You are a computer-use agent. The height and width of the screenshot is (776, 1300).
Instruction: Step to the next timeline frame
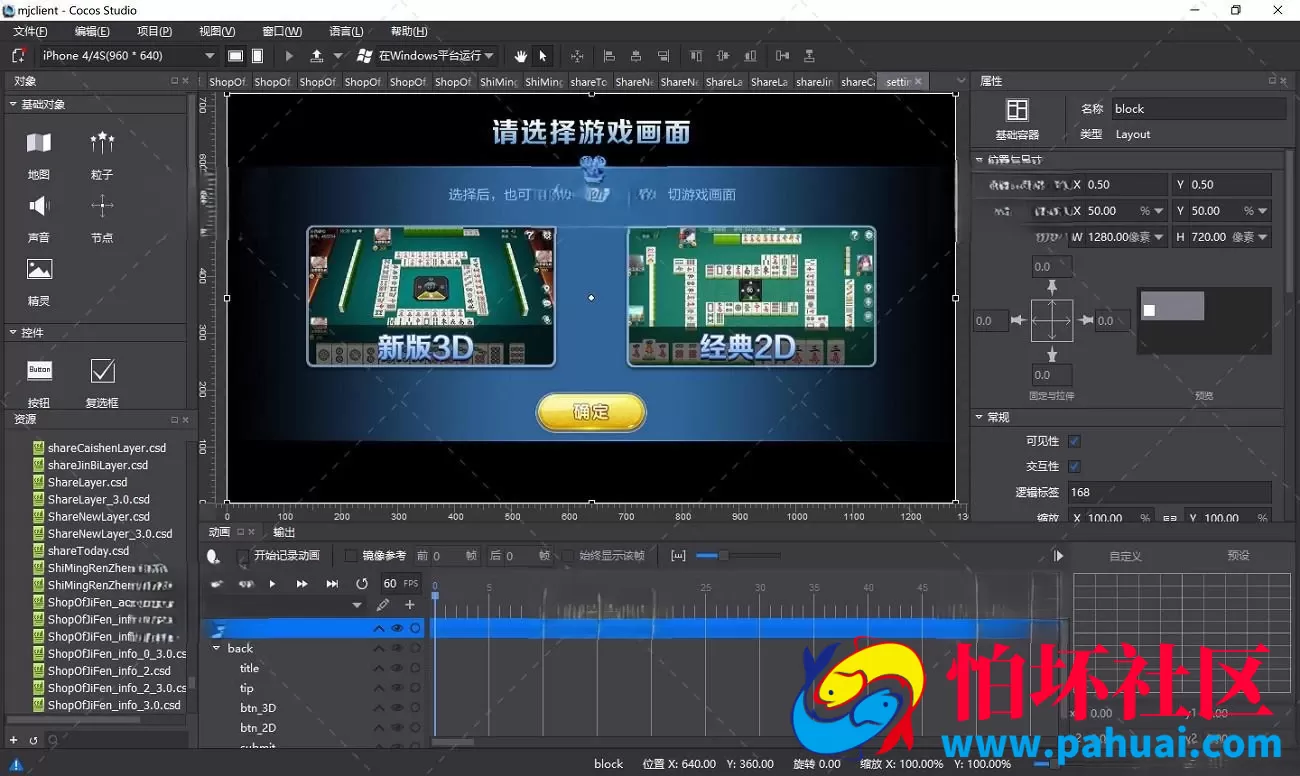(301, 583)
